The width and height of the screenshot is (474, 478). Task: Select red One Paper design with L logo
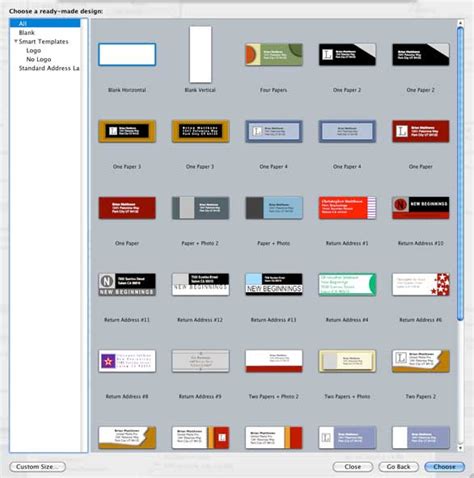click(x=421, y=131)
